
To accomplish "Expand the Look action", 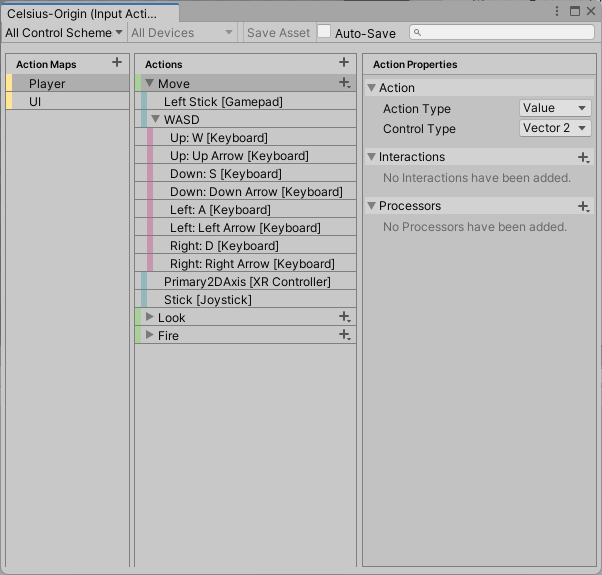I will pos(149,317).
